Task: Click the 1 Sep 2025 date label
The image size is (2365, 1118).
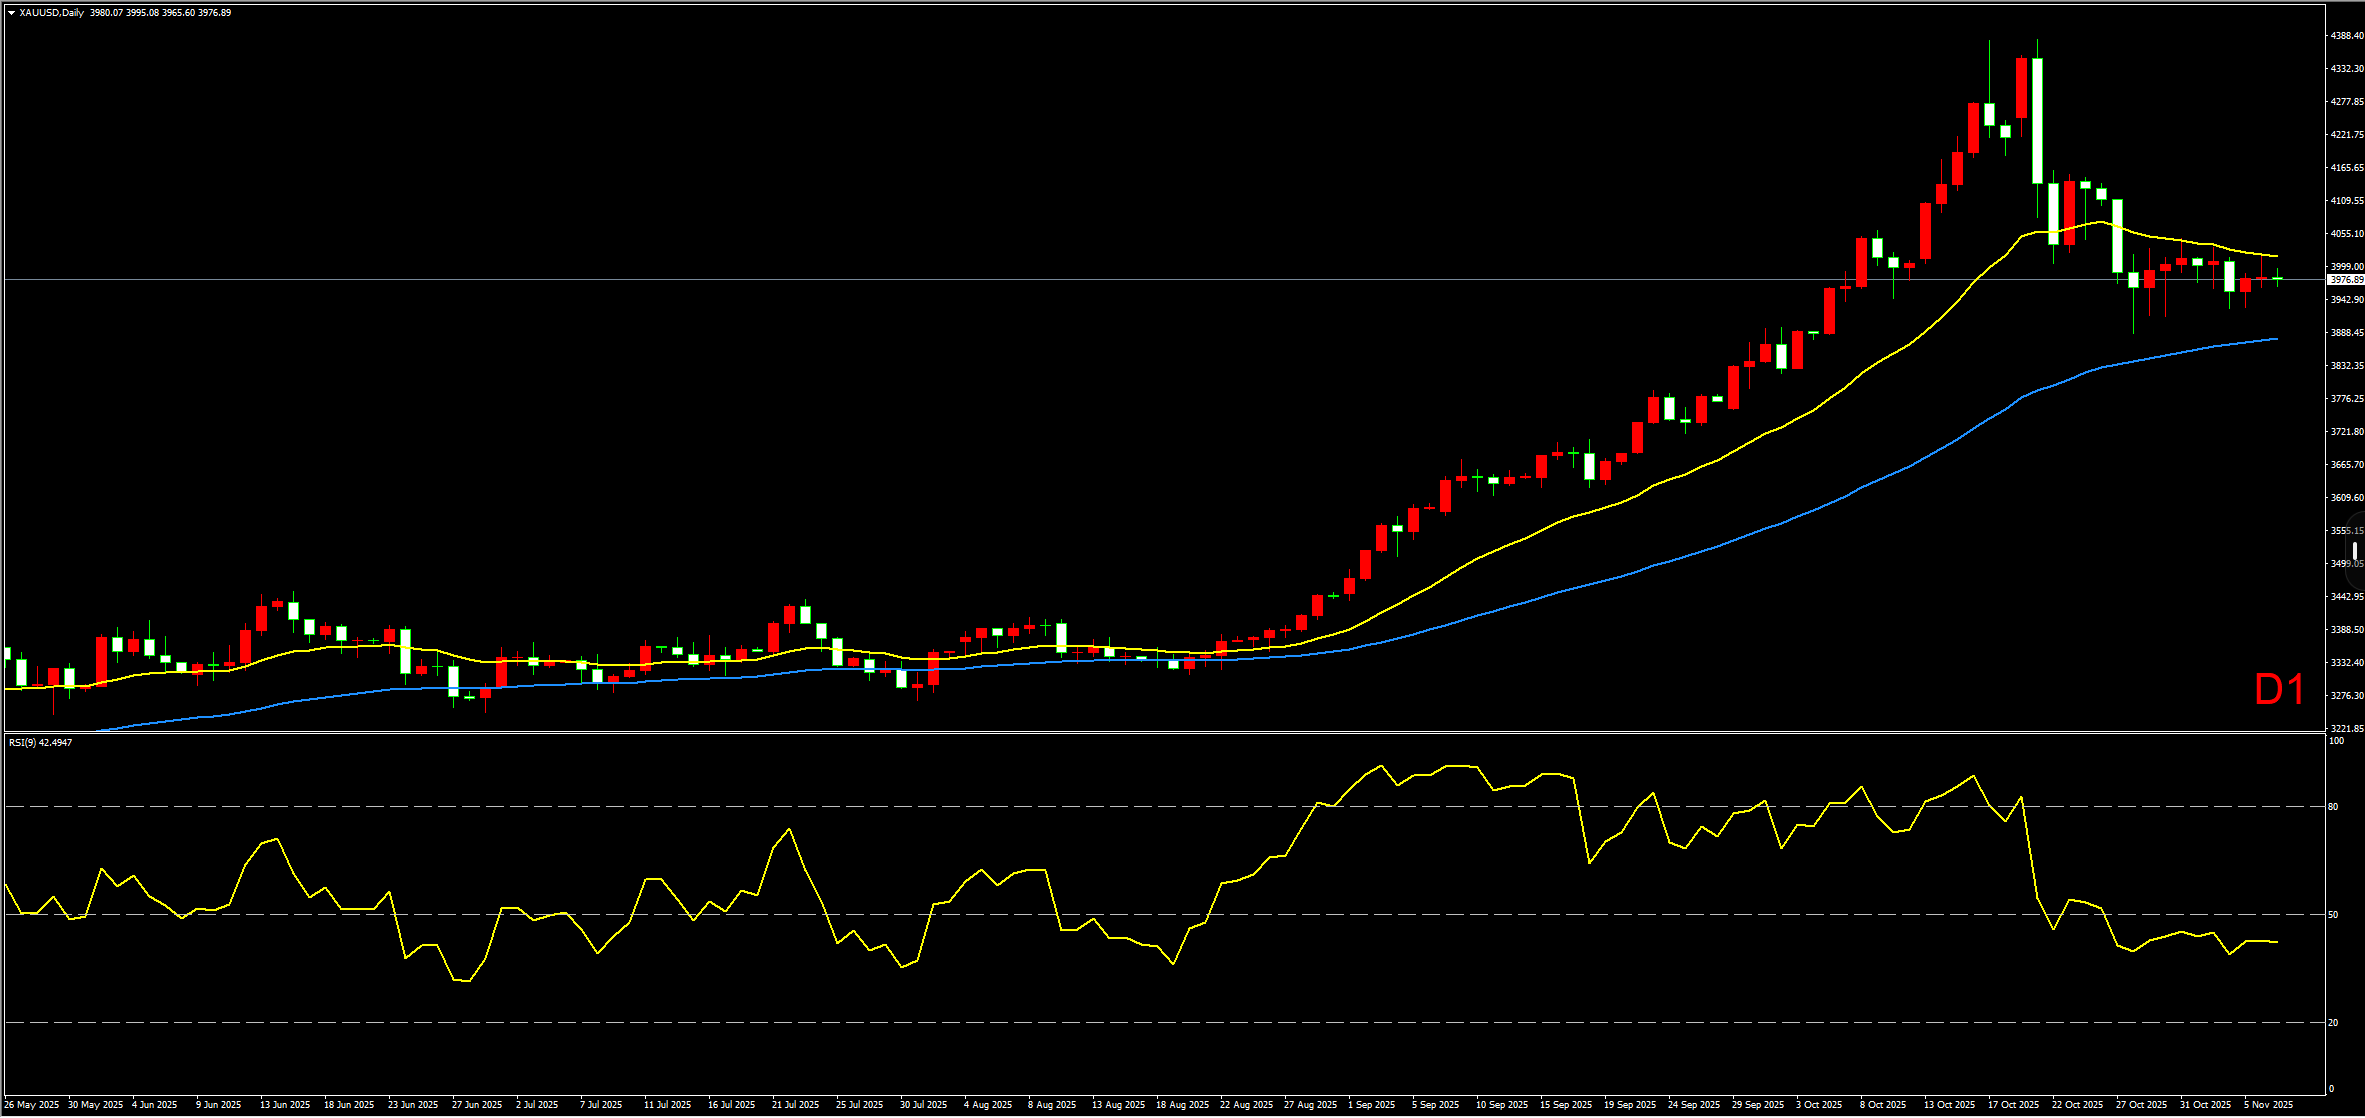Action: [1371, 1105]
